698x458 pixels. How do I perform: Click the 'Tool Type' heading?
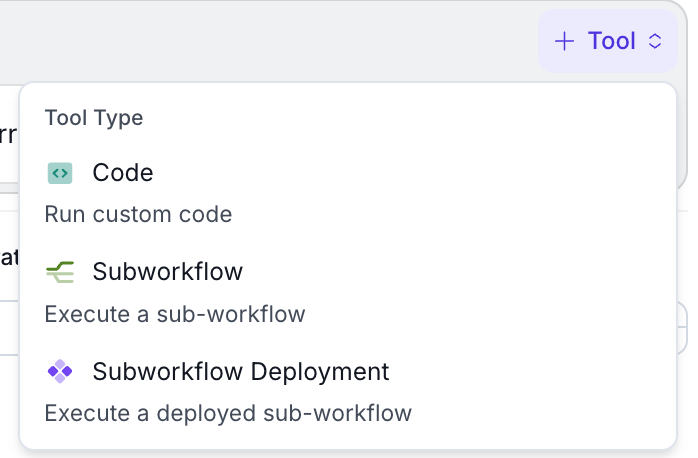(94, 118)
